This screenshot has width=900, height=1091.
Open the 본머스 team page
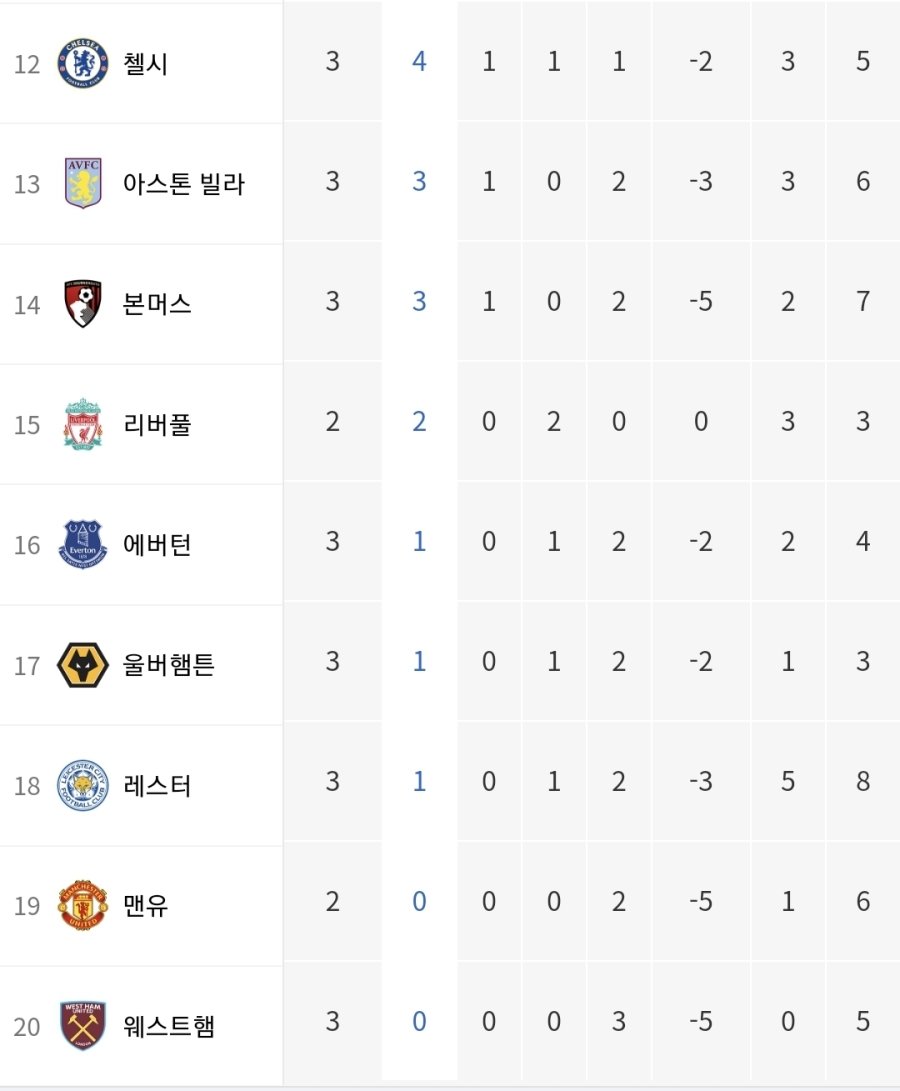click(157, 304)
